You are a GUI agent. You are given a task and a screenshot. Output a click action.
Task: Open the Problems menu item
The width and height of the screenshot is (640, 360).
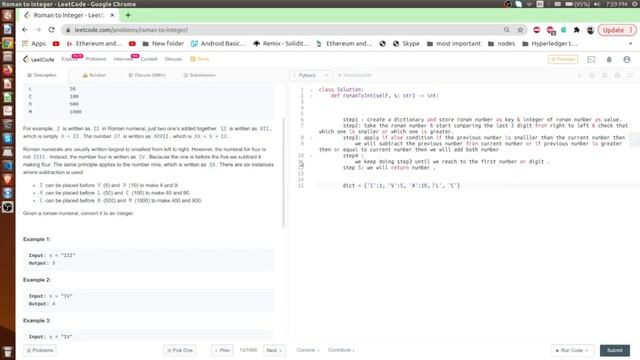coord(96,59)
